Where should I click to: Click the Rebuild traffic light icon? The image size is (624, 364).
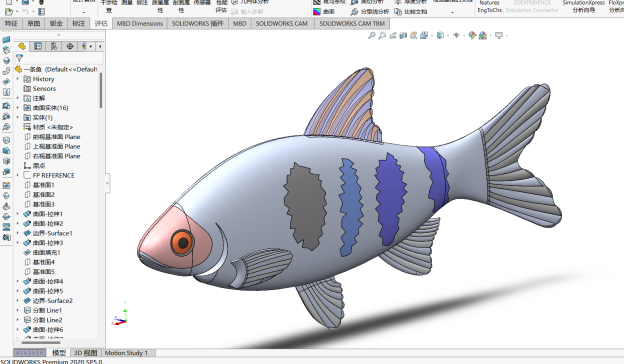click(x=41, y=2)
